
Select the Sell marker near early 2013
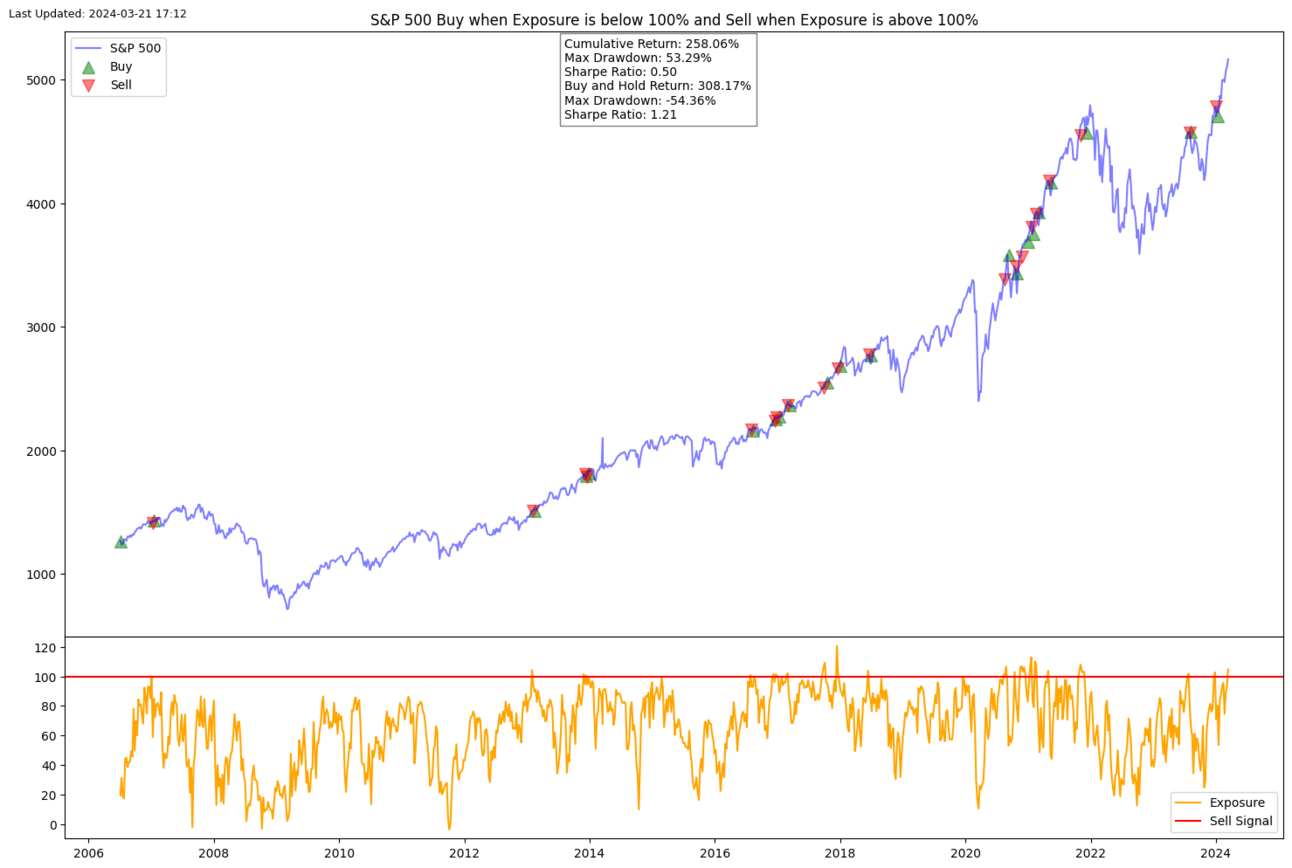pos(533,511)
